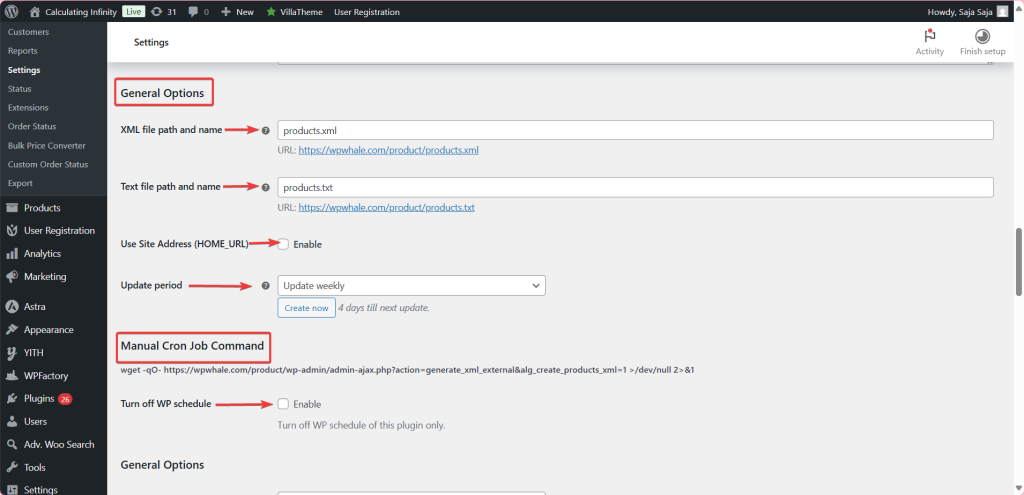Image resolution: width=1024 pixels, height=495 pixels.
Task: Click the Live status badge
Action: (x=133, y=12)
